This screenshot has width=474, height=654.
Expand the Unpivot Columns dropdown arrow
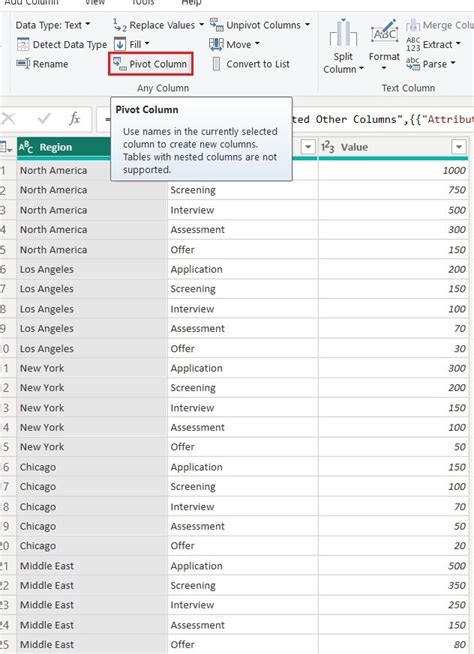pos(308,25)
